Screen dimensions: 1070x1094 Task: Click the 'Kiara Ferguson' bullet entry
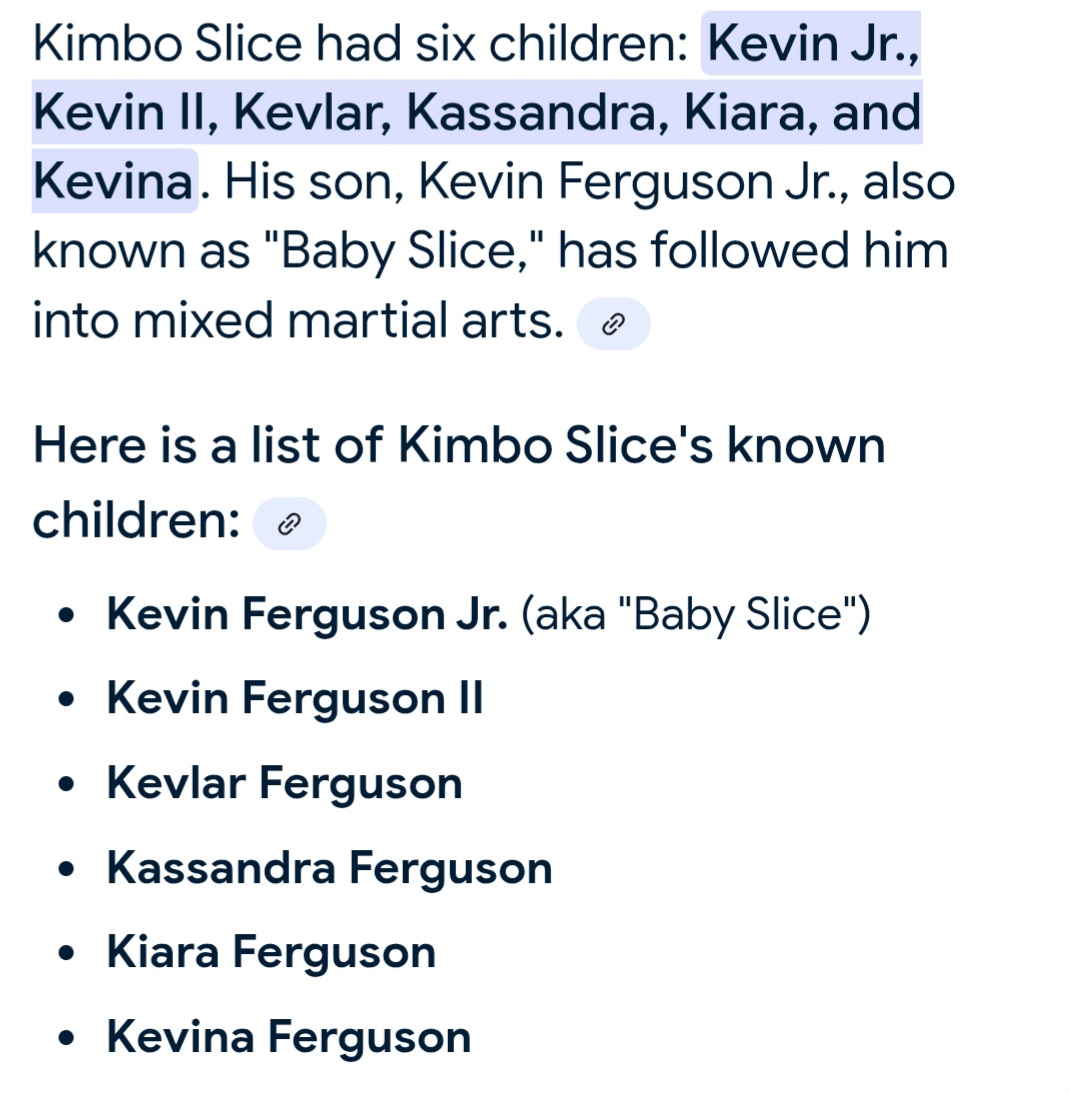point(271,952)
